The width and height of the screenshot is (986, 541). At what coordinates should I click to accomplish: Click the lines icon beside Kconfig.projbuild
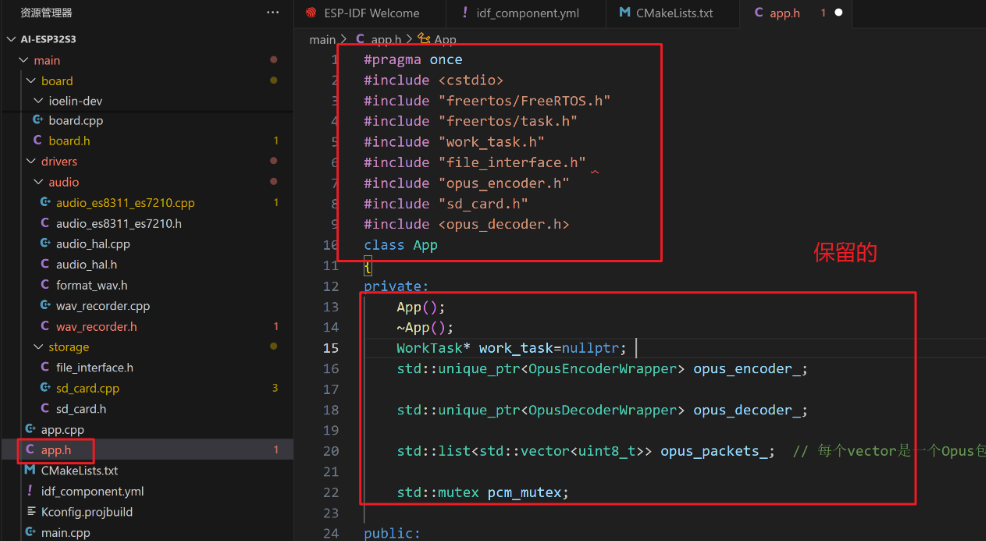31,511
